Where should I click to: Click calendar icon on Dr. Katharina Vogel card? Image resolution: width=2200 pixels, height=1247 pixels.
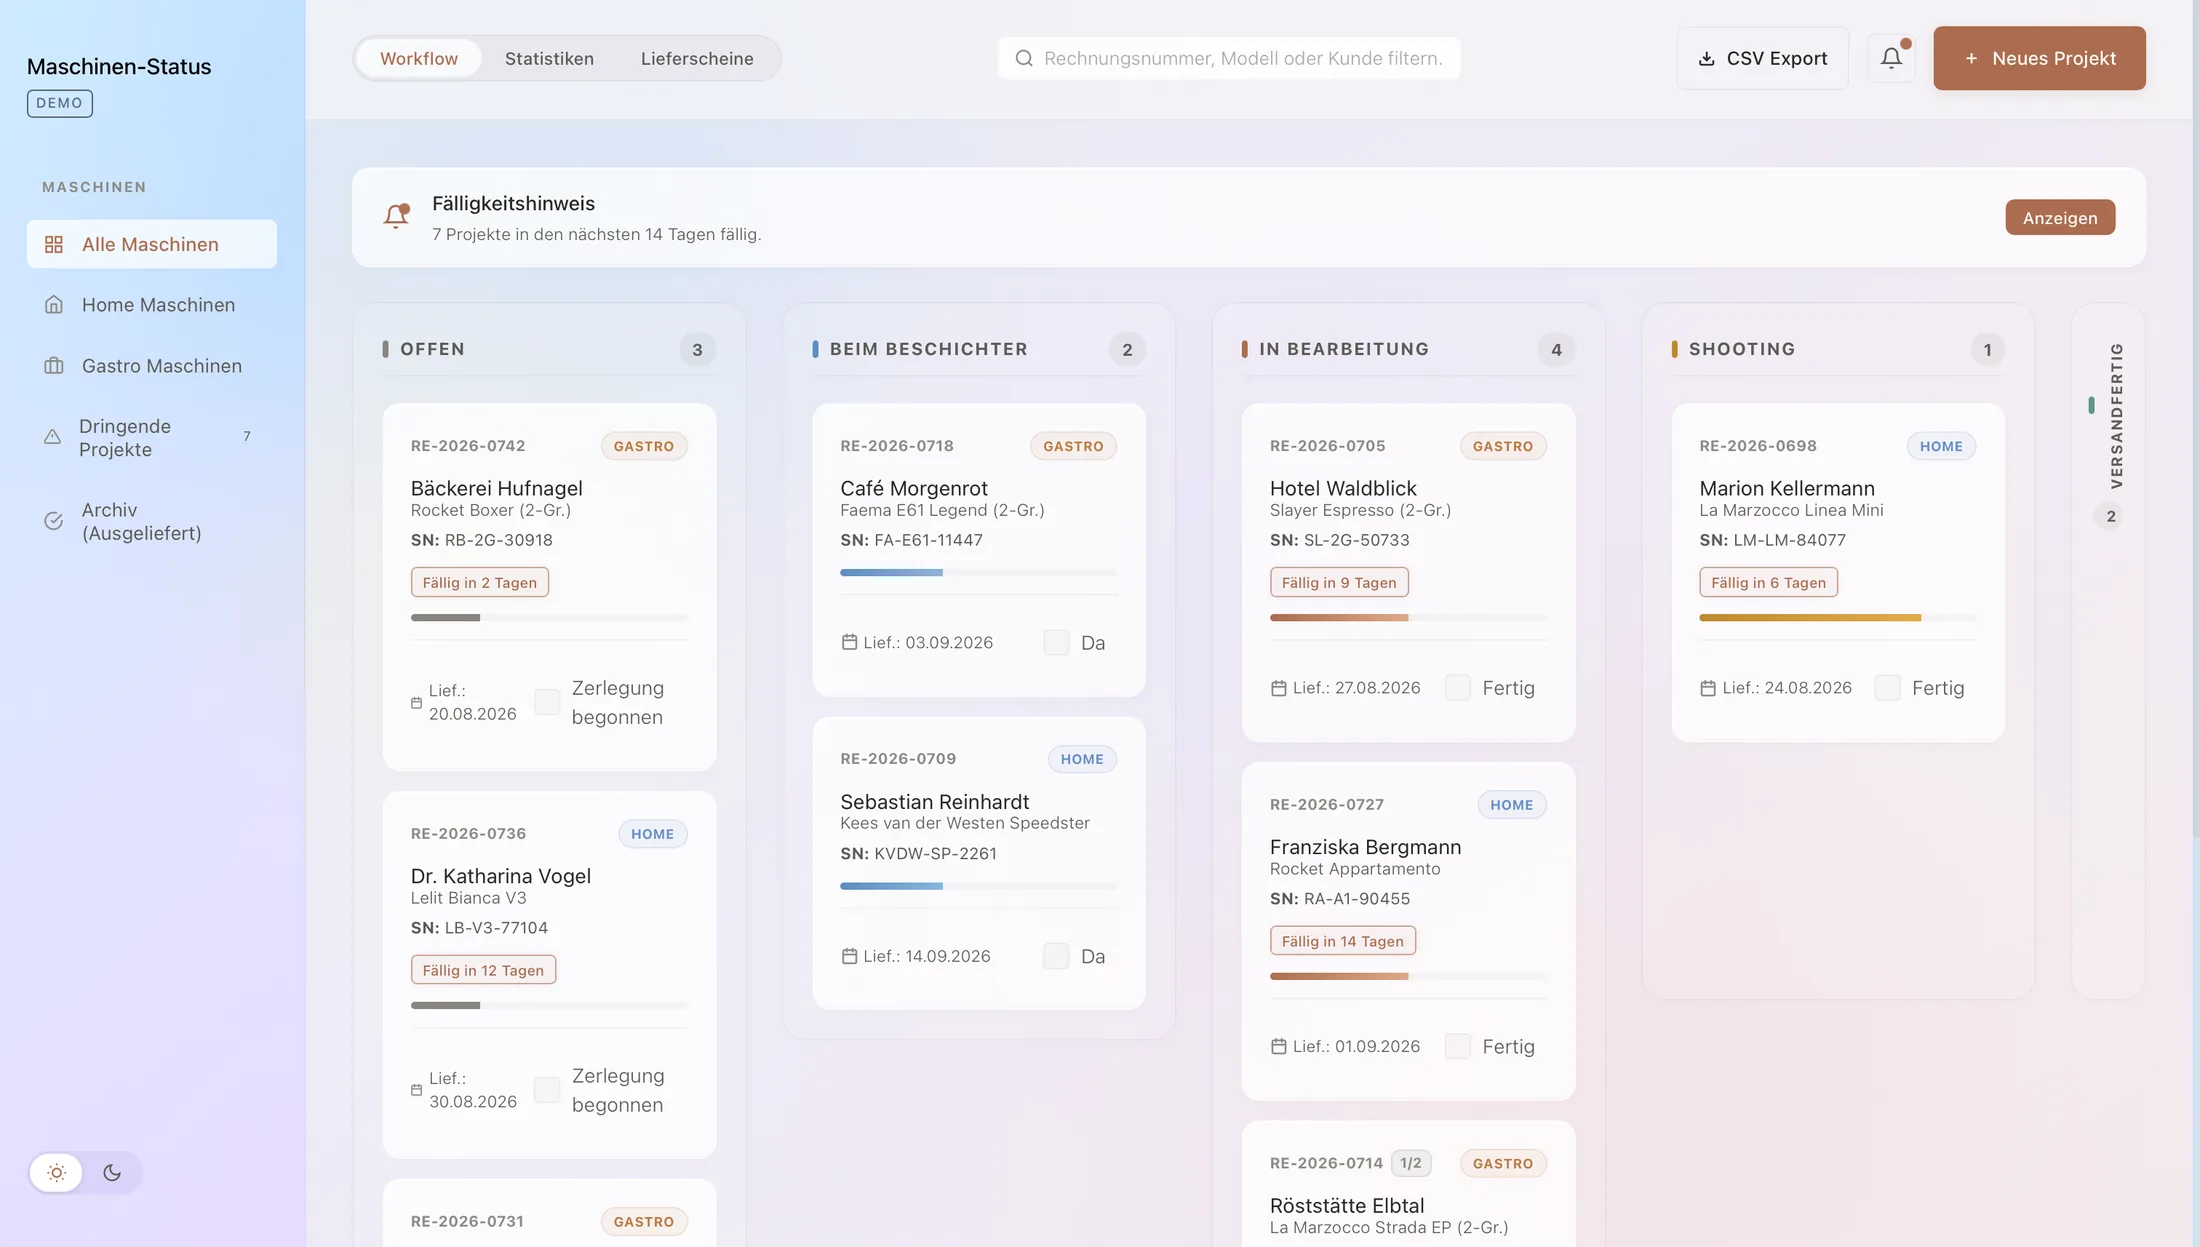[416, 1090]
